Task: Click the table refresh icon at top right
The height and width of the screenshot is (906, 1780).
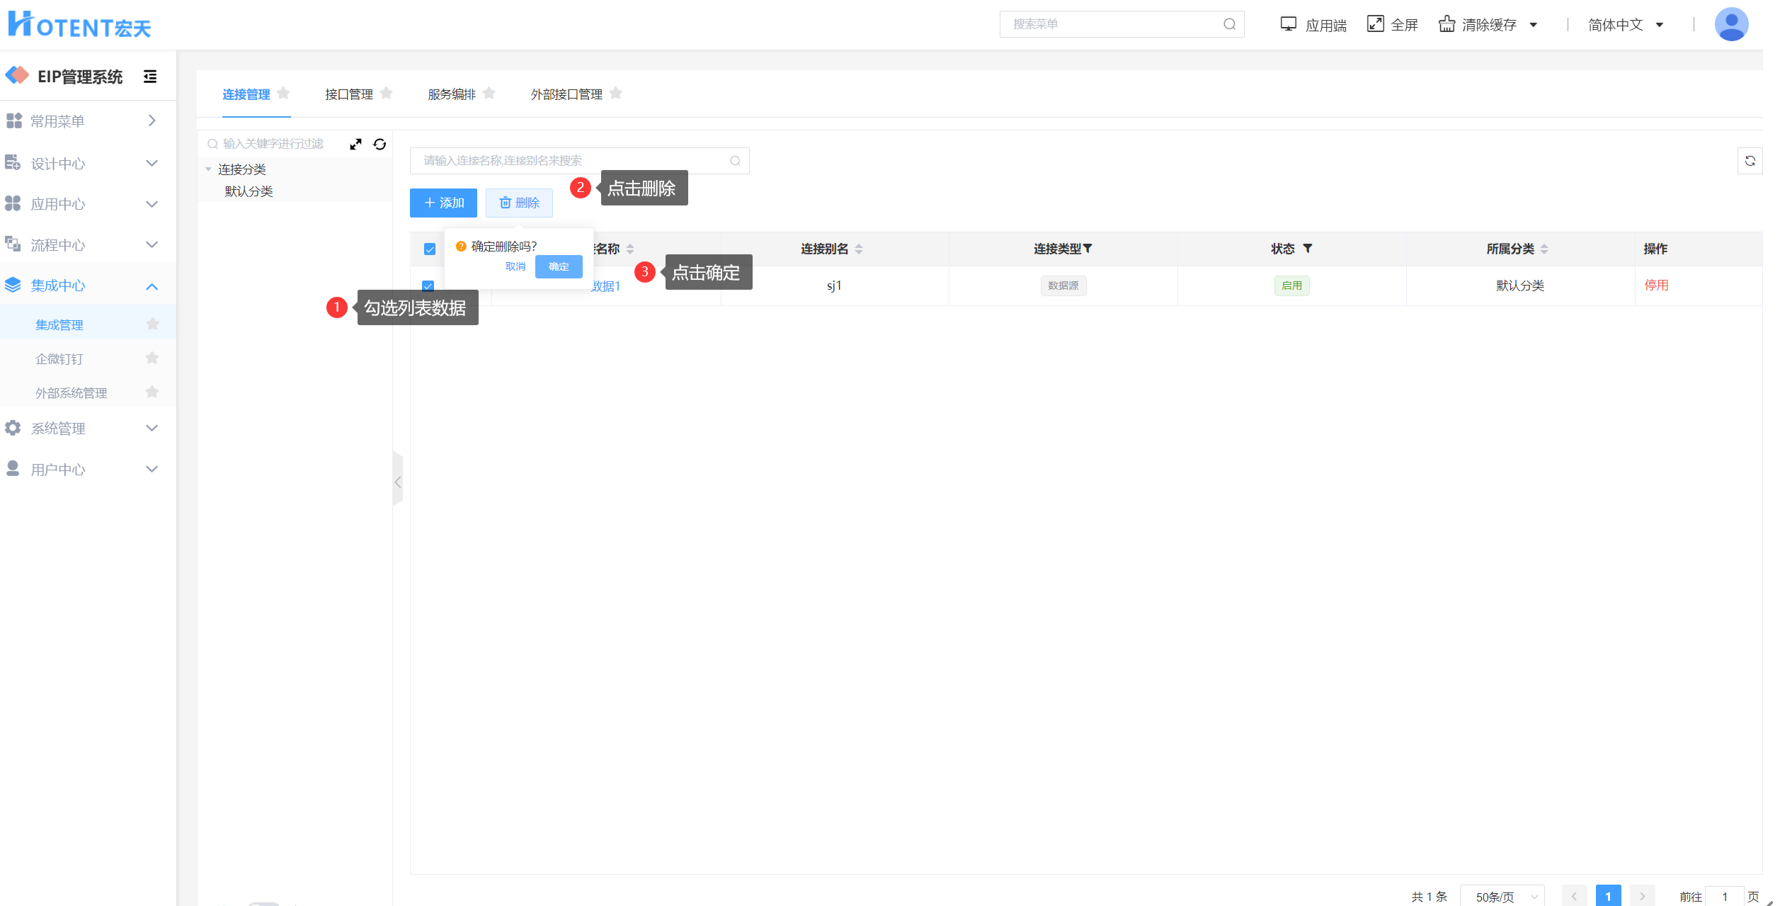Action: pyautogui.click(x=1750, y=161)
